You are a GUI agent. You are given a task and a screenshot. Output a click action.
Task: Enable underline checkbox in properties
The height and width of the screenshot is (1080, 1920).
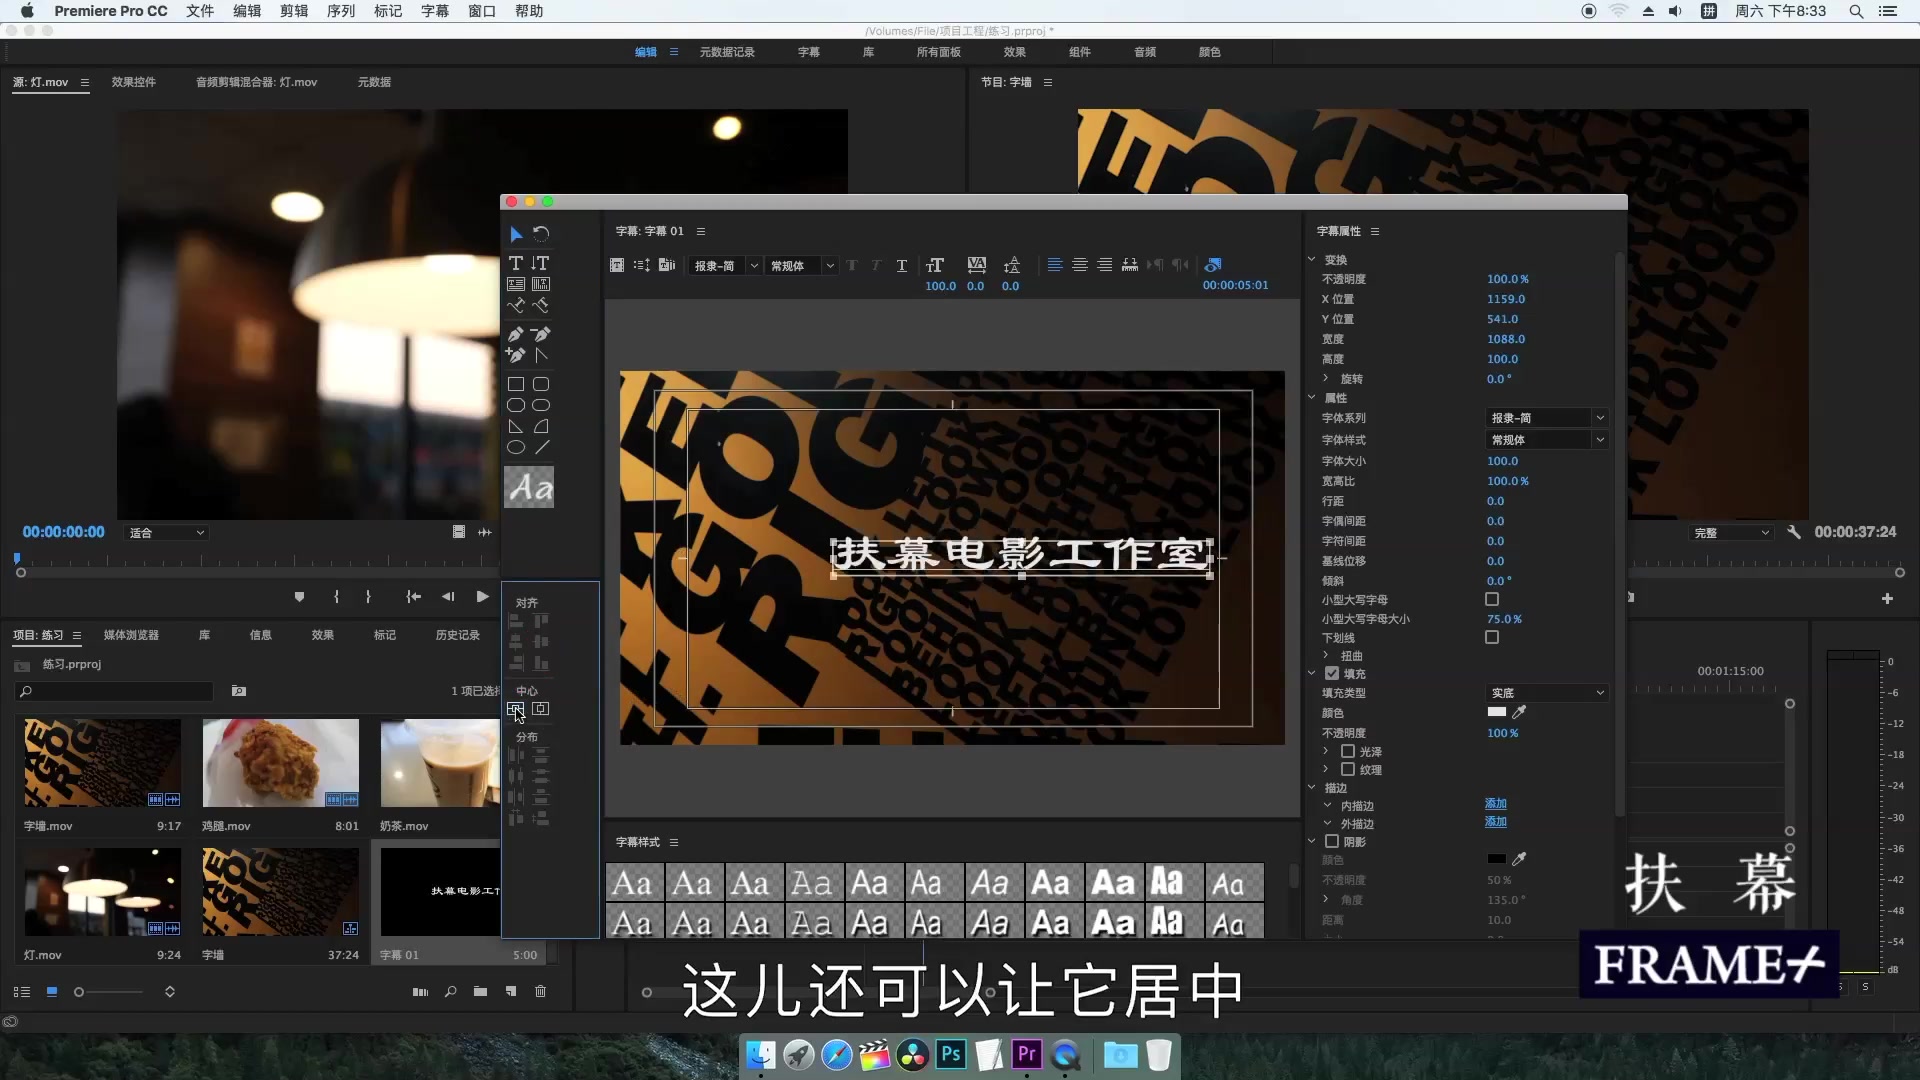tap(1492, 637)
